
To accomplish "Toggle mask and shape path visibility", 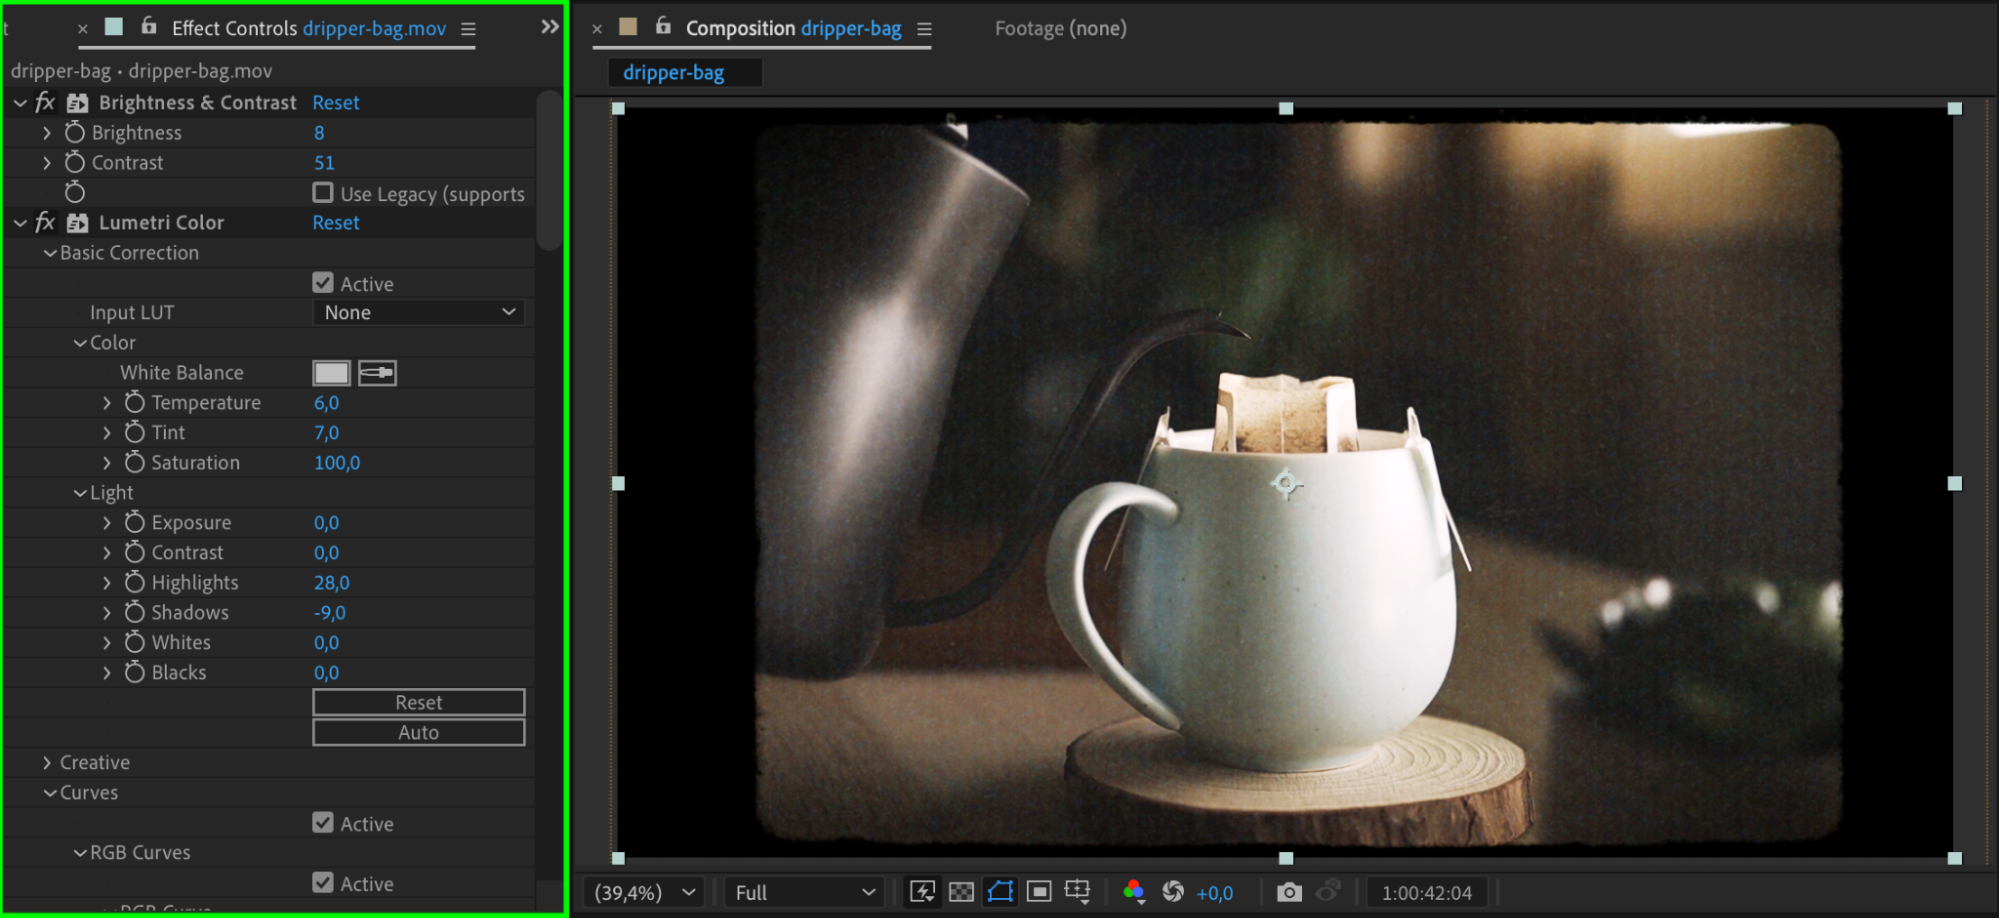I will [x=1000, y=892].
